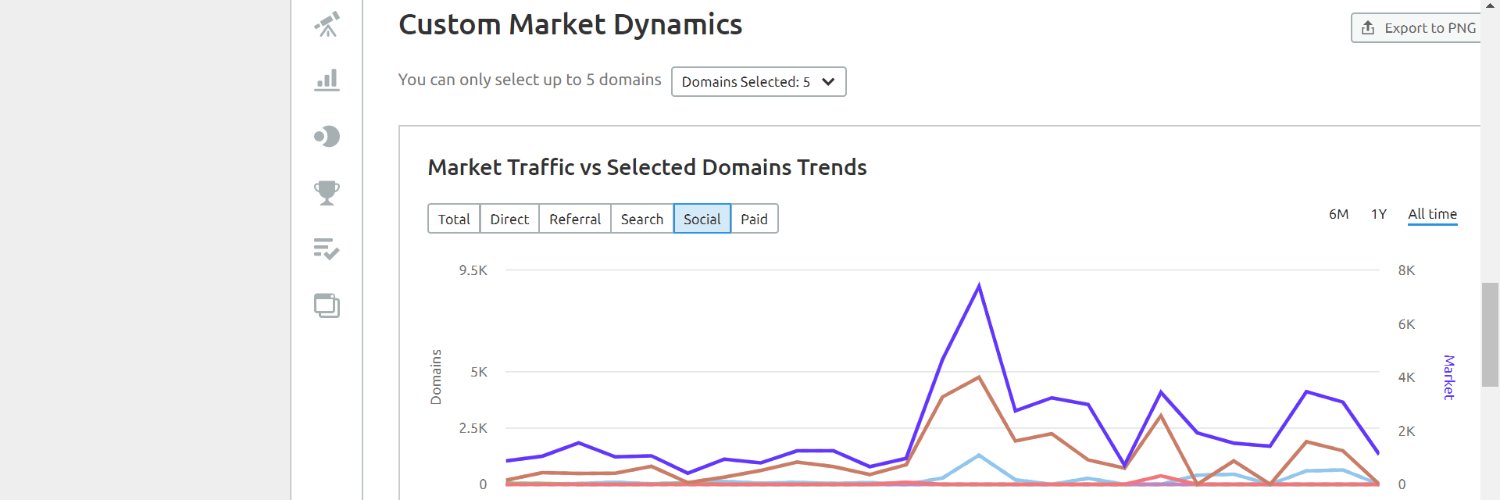Switch to the Direct traffic tab
Image resolution: width=1500 pixels, height=500 pixels.
(509, 219)
